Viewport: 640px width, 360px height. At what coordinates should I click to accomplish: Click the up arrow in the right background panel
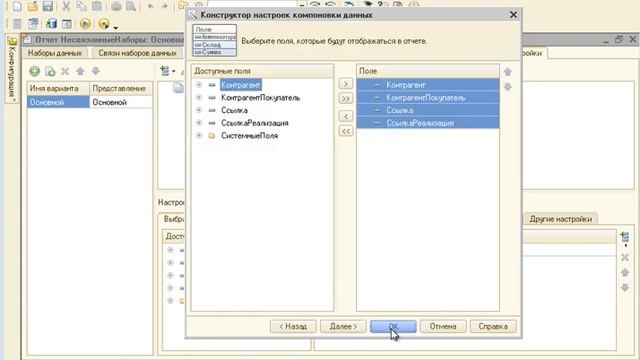pyautogui.click(x=624, y=272)
